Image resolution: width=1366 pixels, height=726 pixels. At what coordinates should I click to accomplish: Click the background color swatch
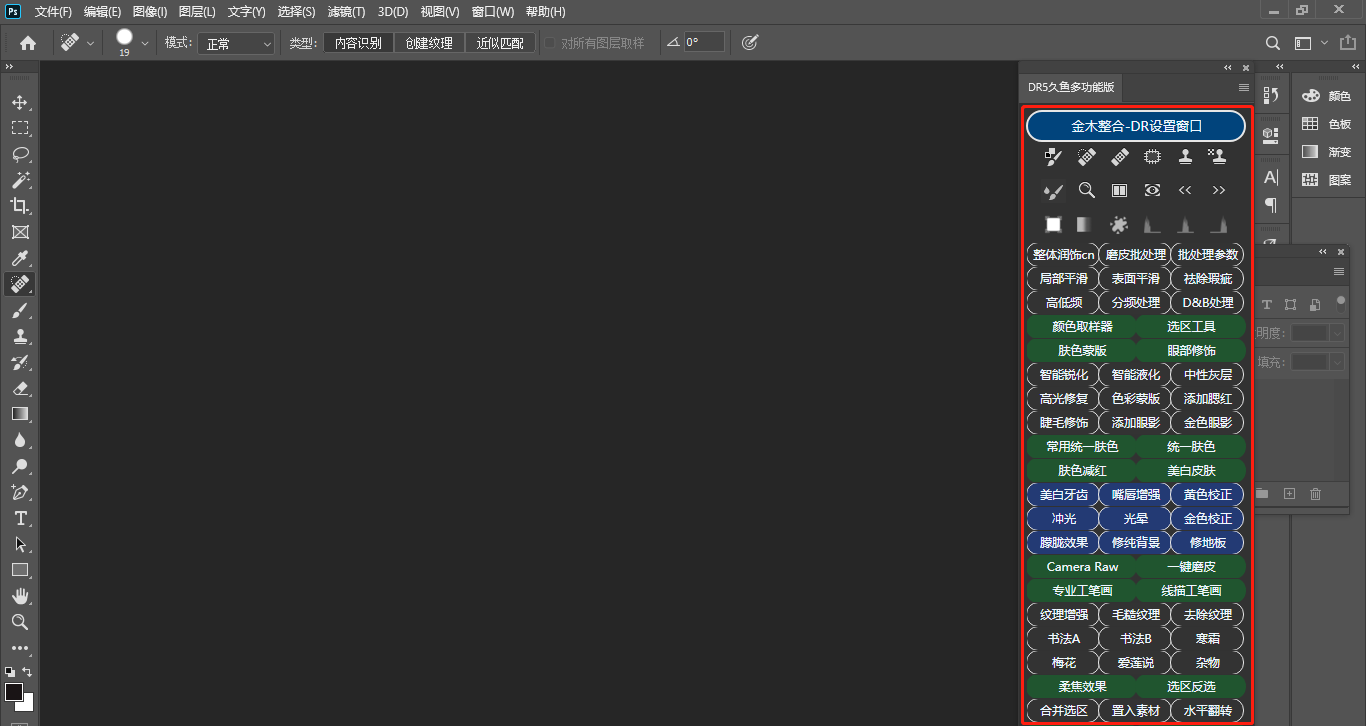click(27, 704)
